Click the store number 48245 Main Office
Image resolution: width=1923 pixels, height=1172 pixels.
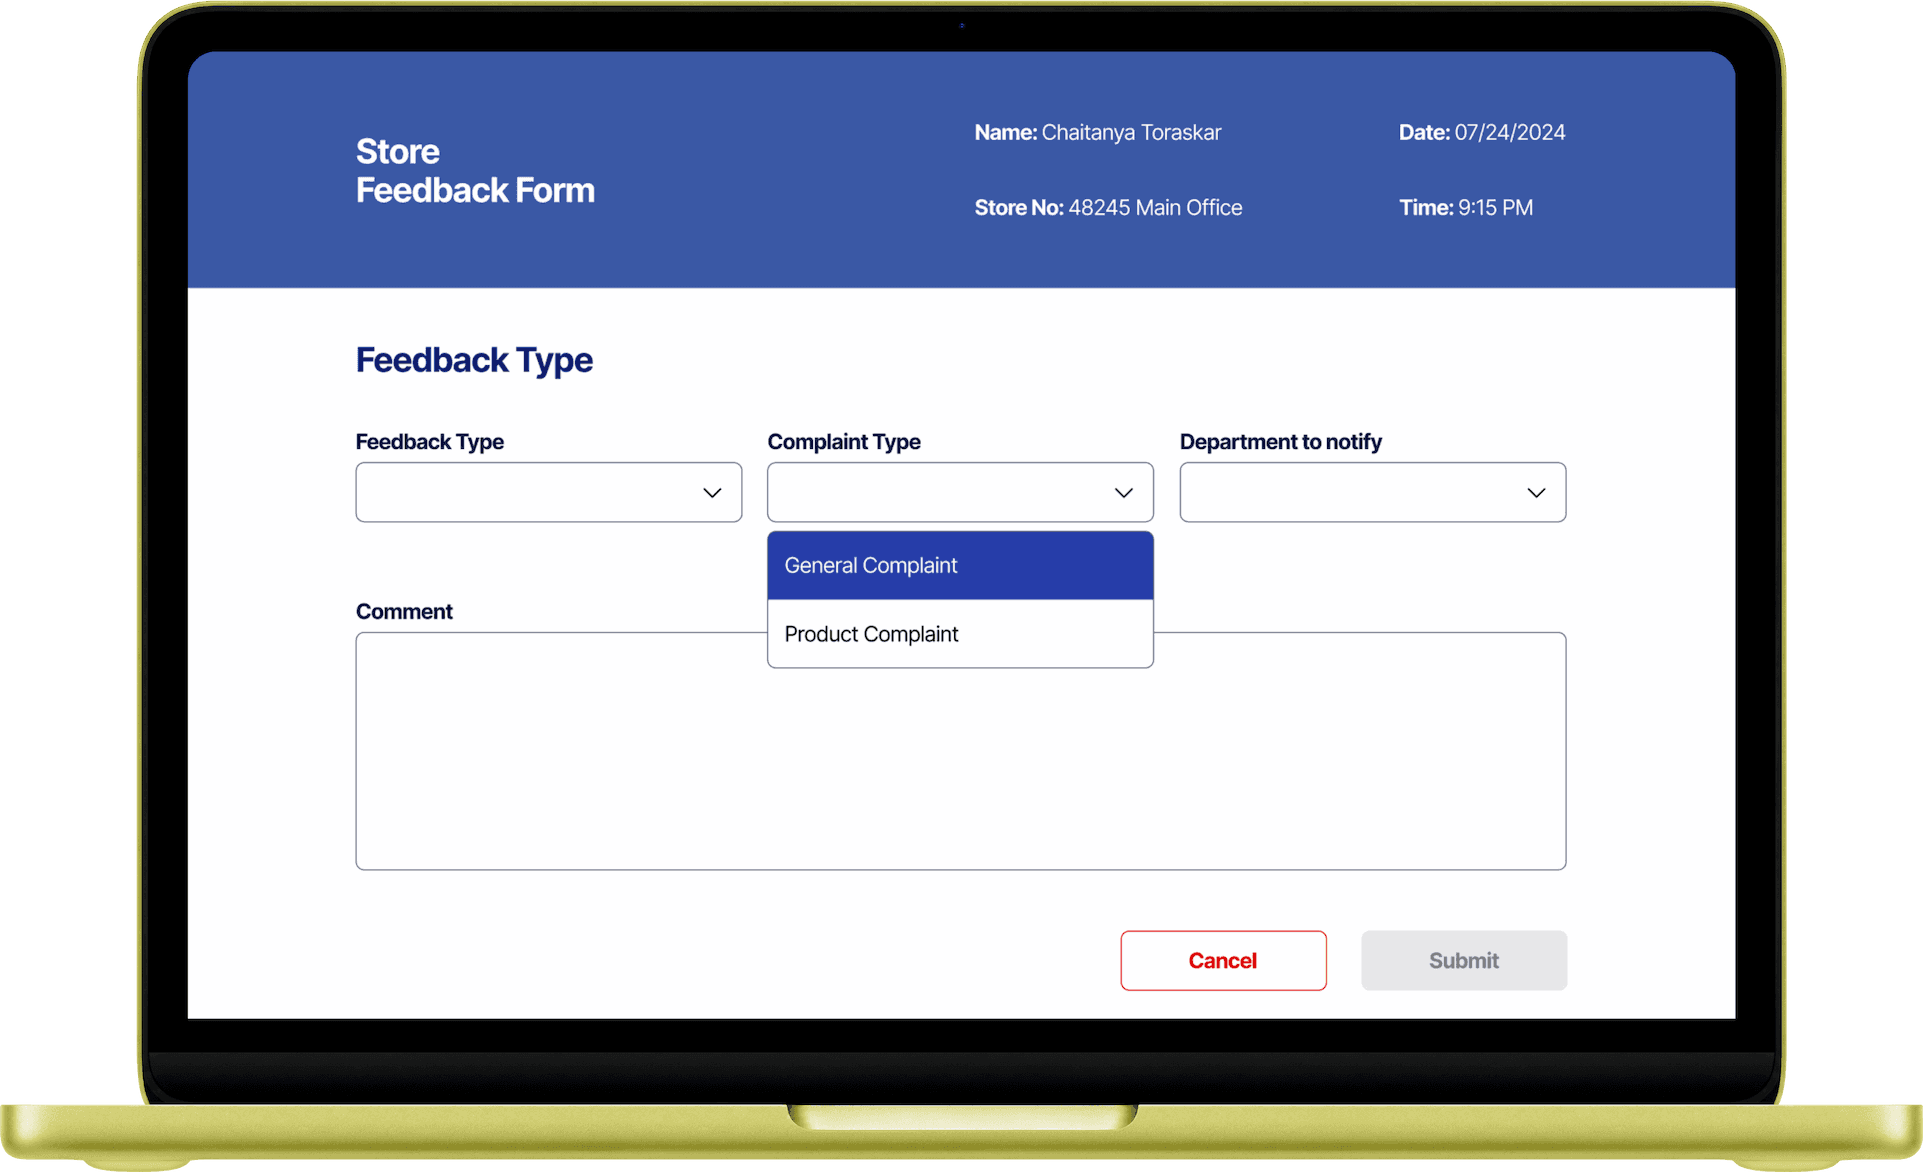(x=1155, y=208)
